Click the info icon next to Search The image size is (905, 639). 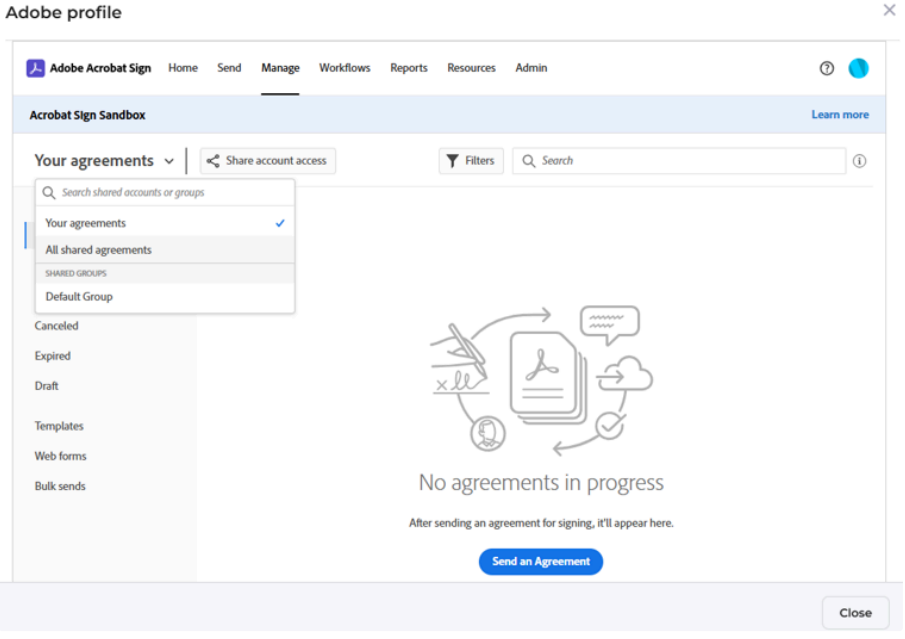pyautogui.click(x=859, y=161)
